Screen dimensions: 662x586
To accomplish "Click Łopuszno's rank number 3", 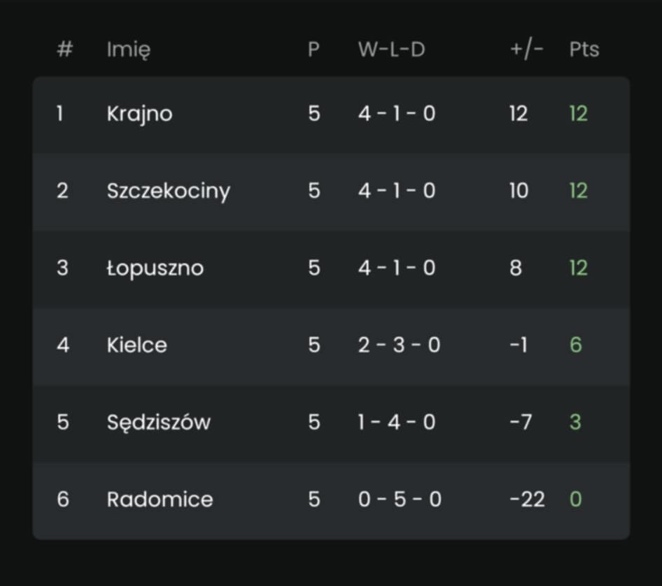I will click(62, 268).
